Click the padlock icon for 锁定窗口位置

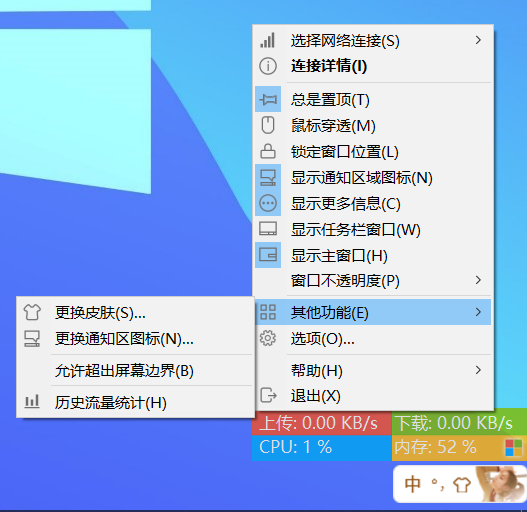(268, 151)
